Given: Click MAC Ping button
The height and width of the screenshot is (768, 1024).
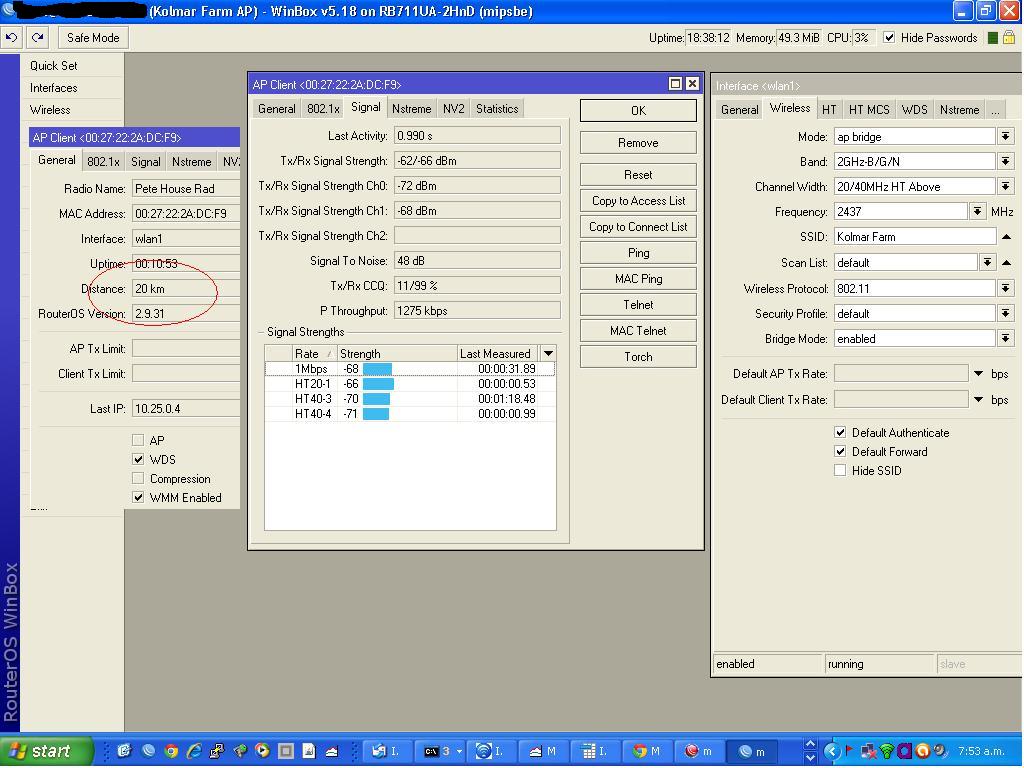Looking at the screenshot, I should click(638, 280).
